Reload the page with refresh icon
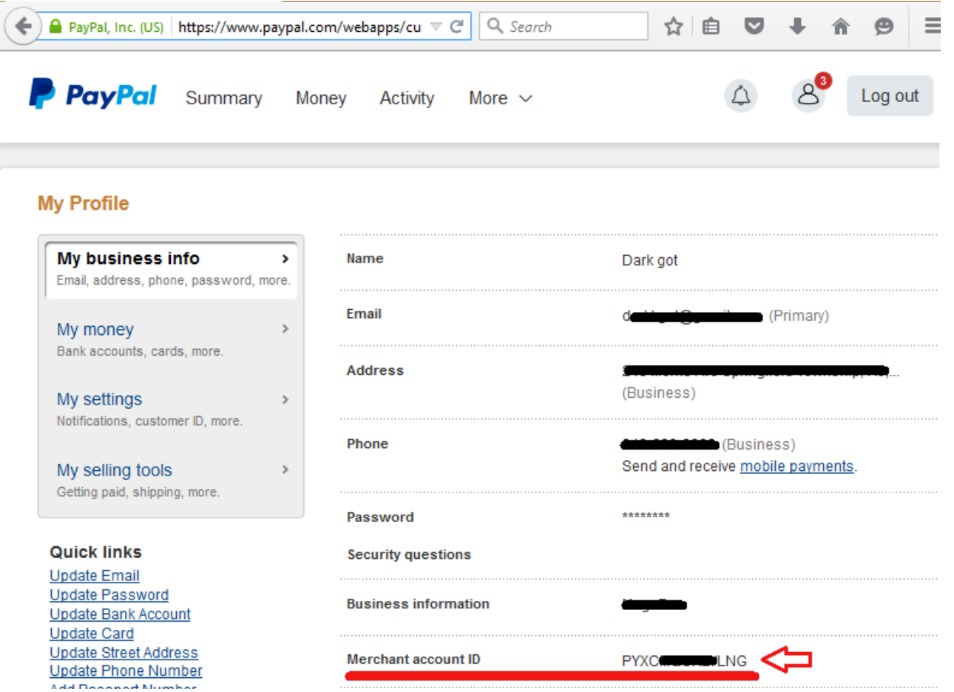Screen dimensions: 954x692 457,27
